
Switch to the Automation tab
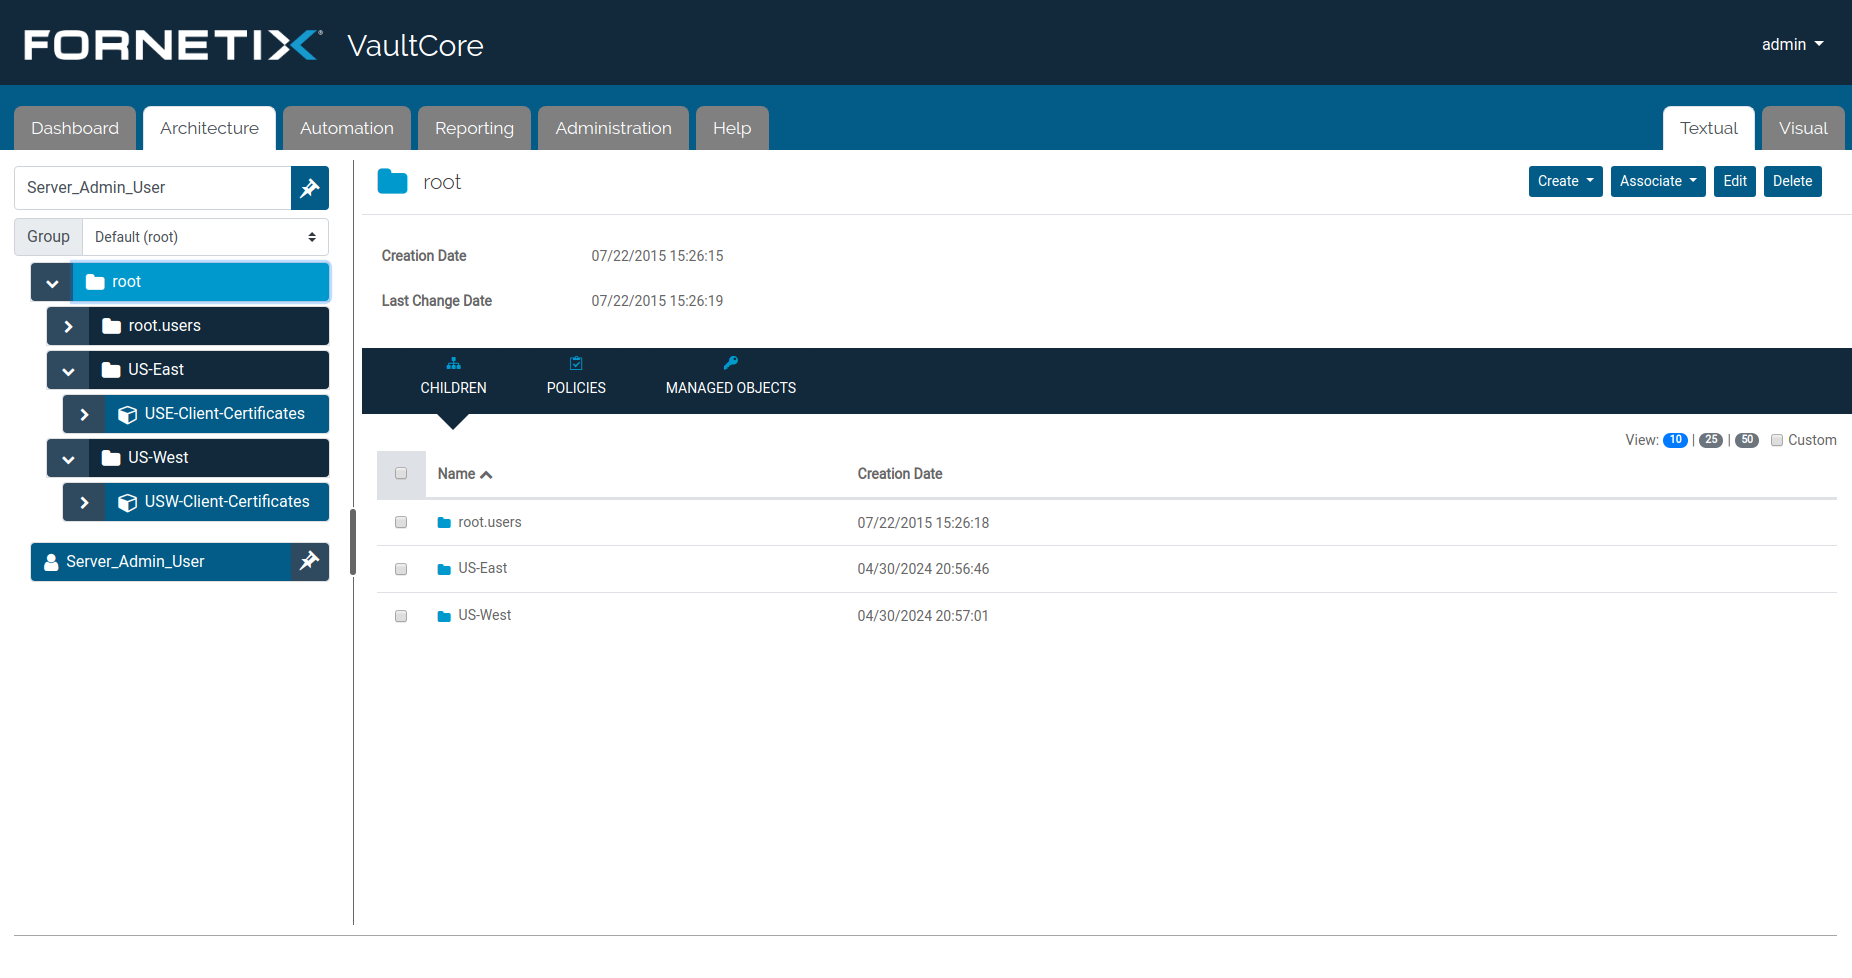coord(346,128)
